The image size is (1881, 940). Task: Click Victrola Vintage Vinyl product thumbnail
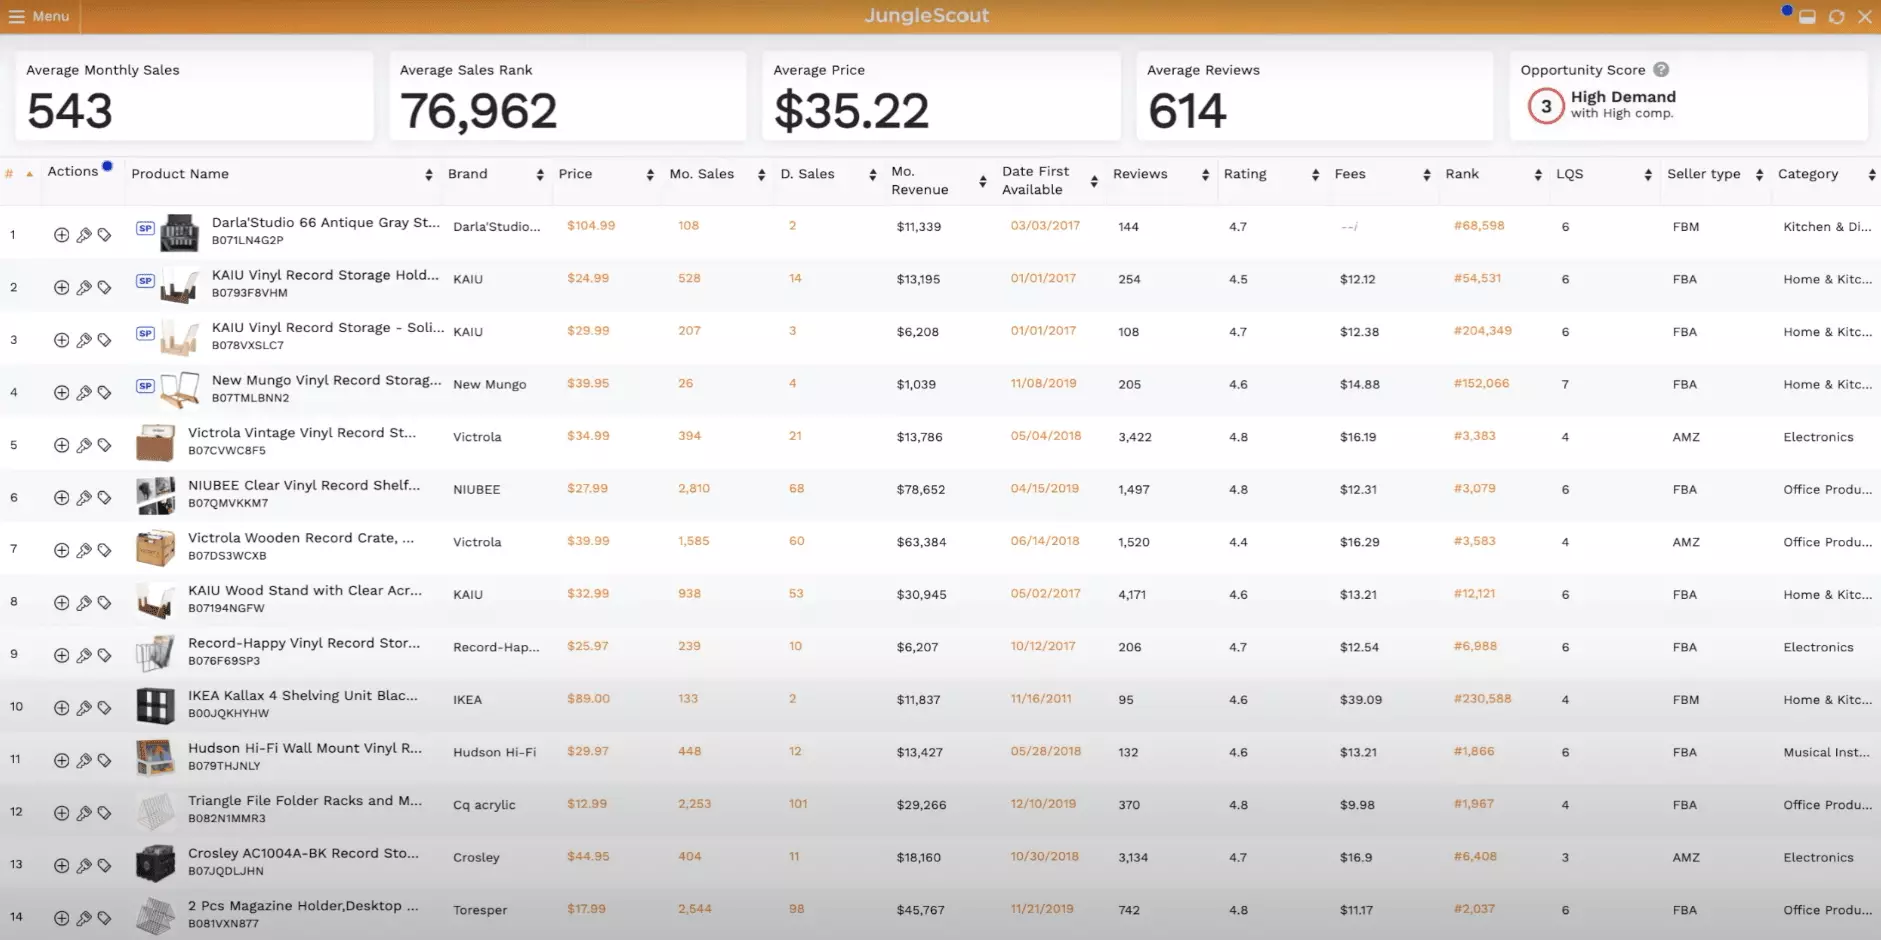[155, 443]
